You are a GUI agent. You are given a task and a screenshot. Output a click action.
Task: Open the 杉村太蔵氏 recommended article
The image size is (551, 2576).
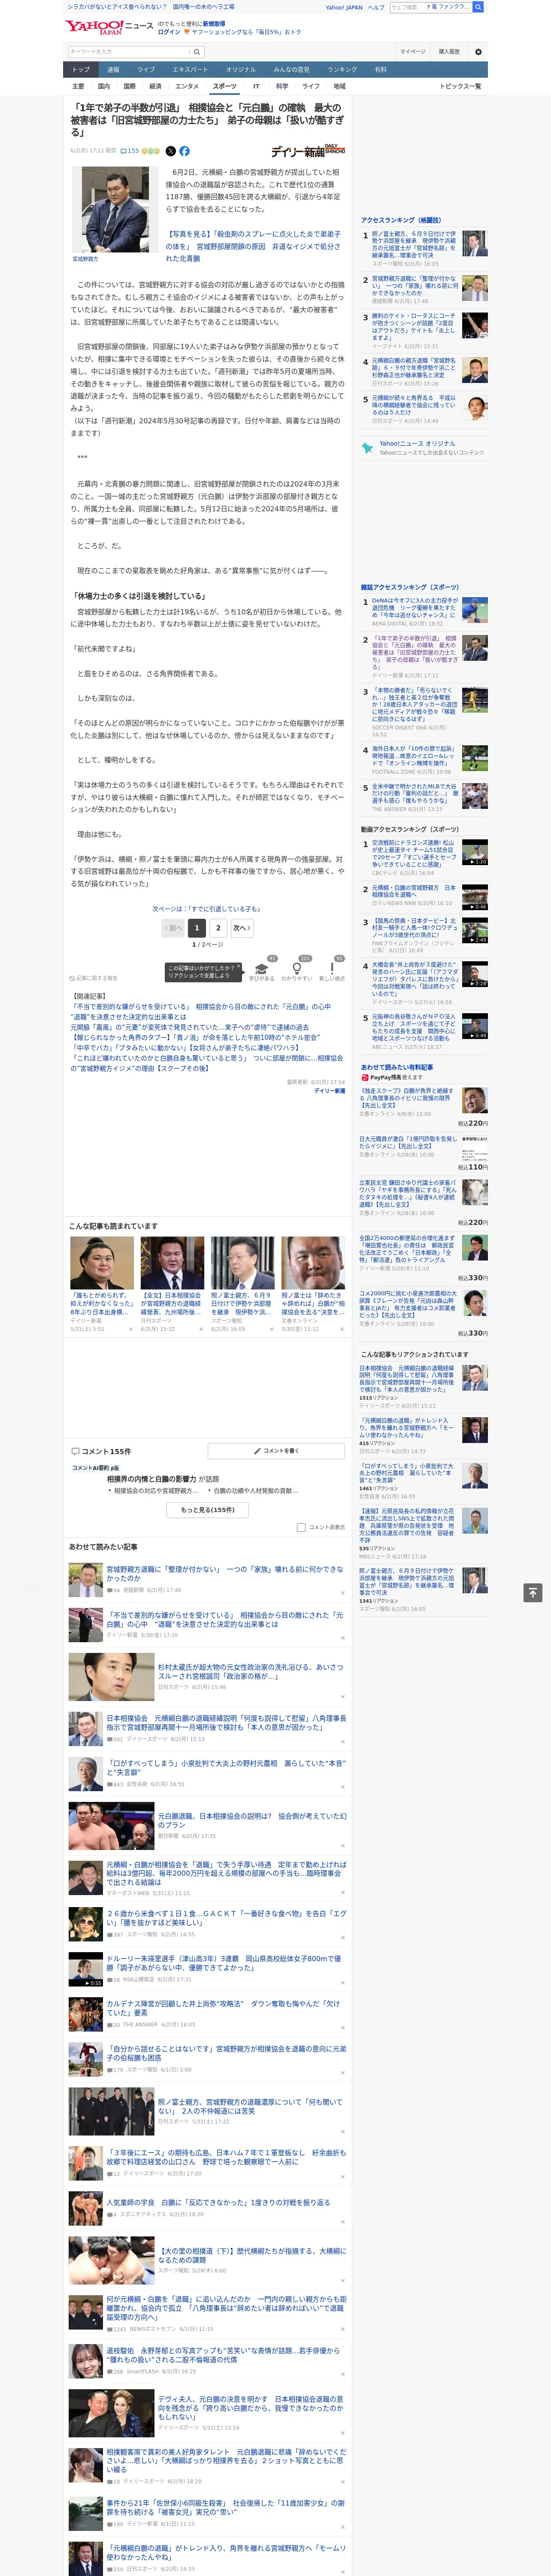point(250,1671)
